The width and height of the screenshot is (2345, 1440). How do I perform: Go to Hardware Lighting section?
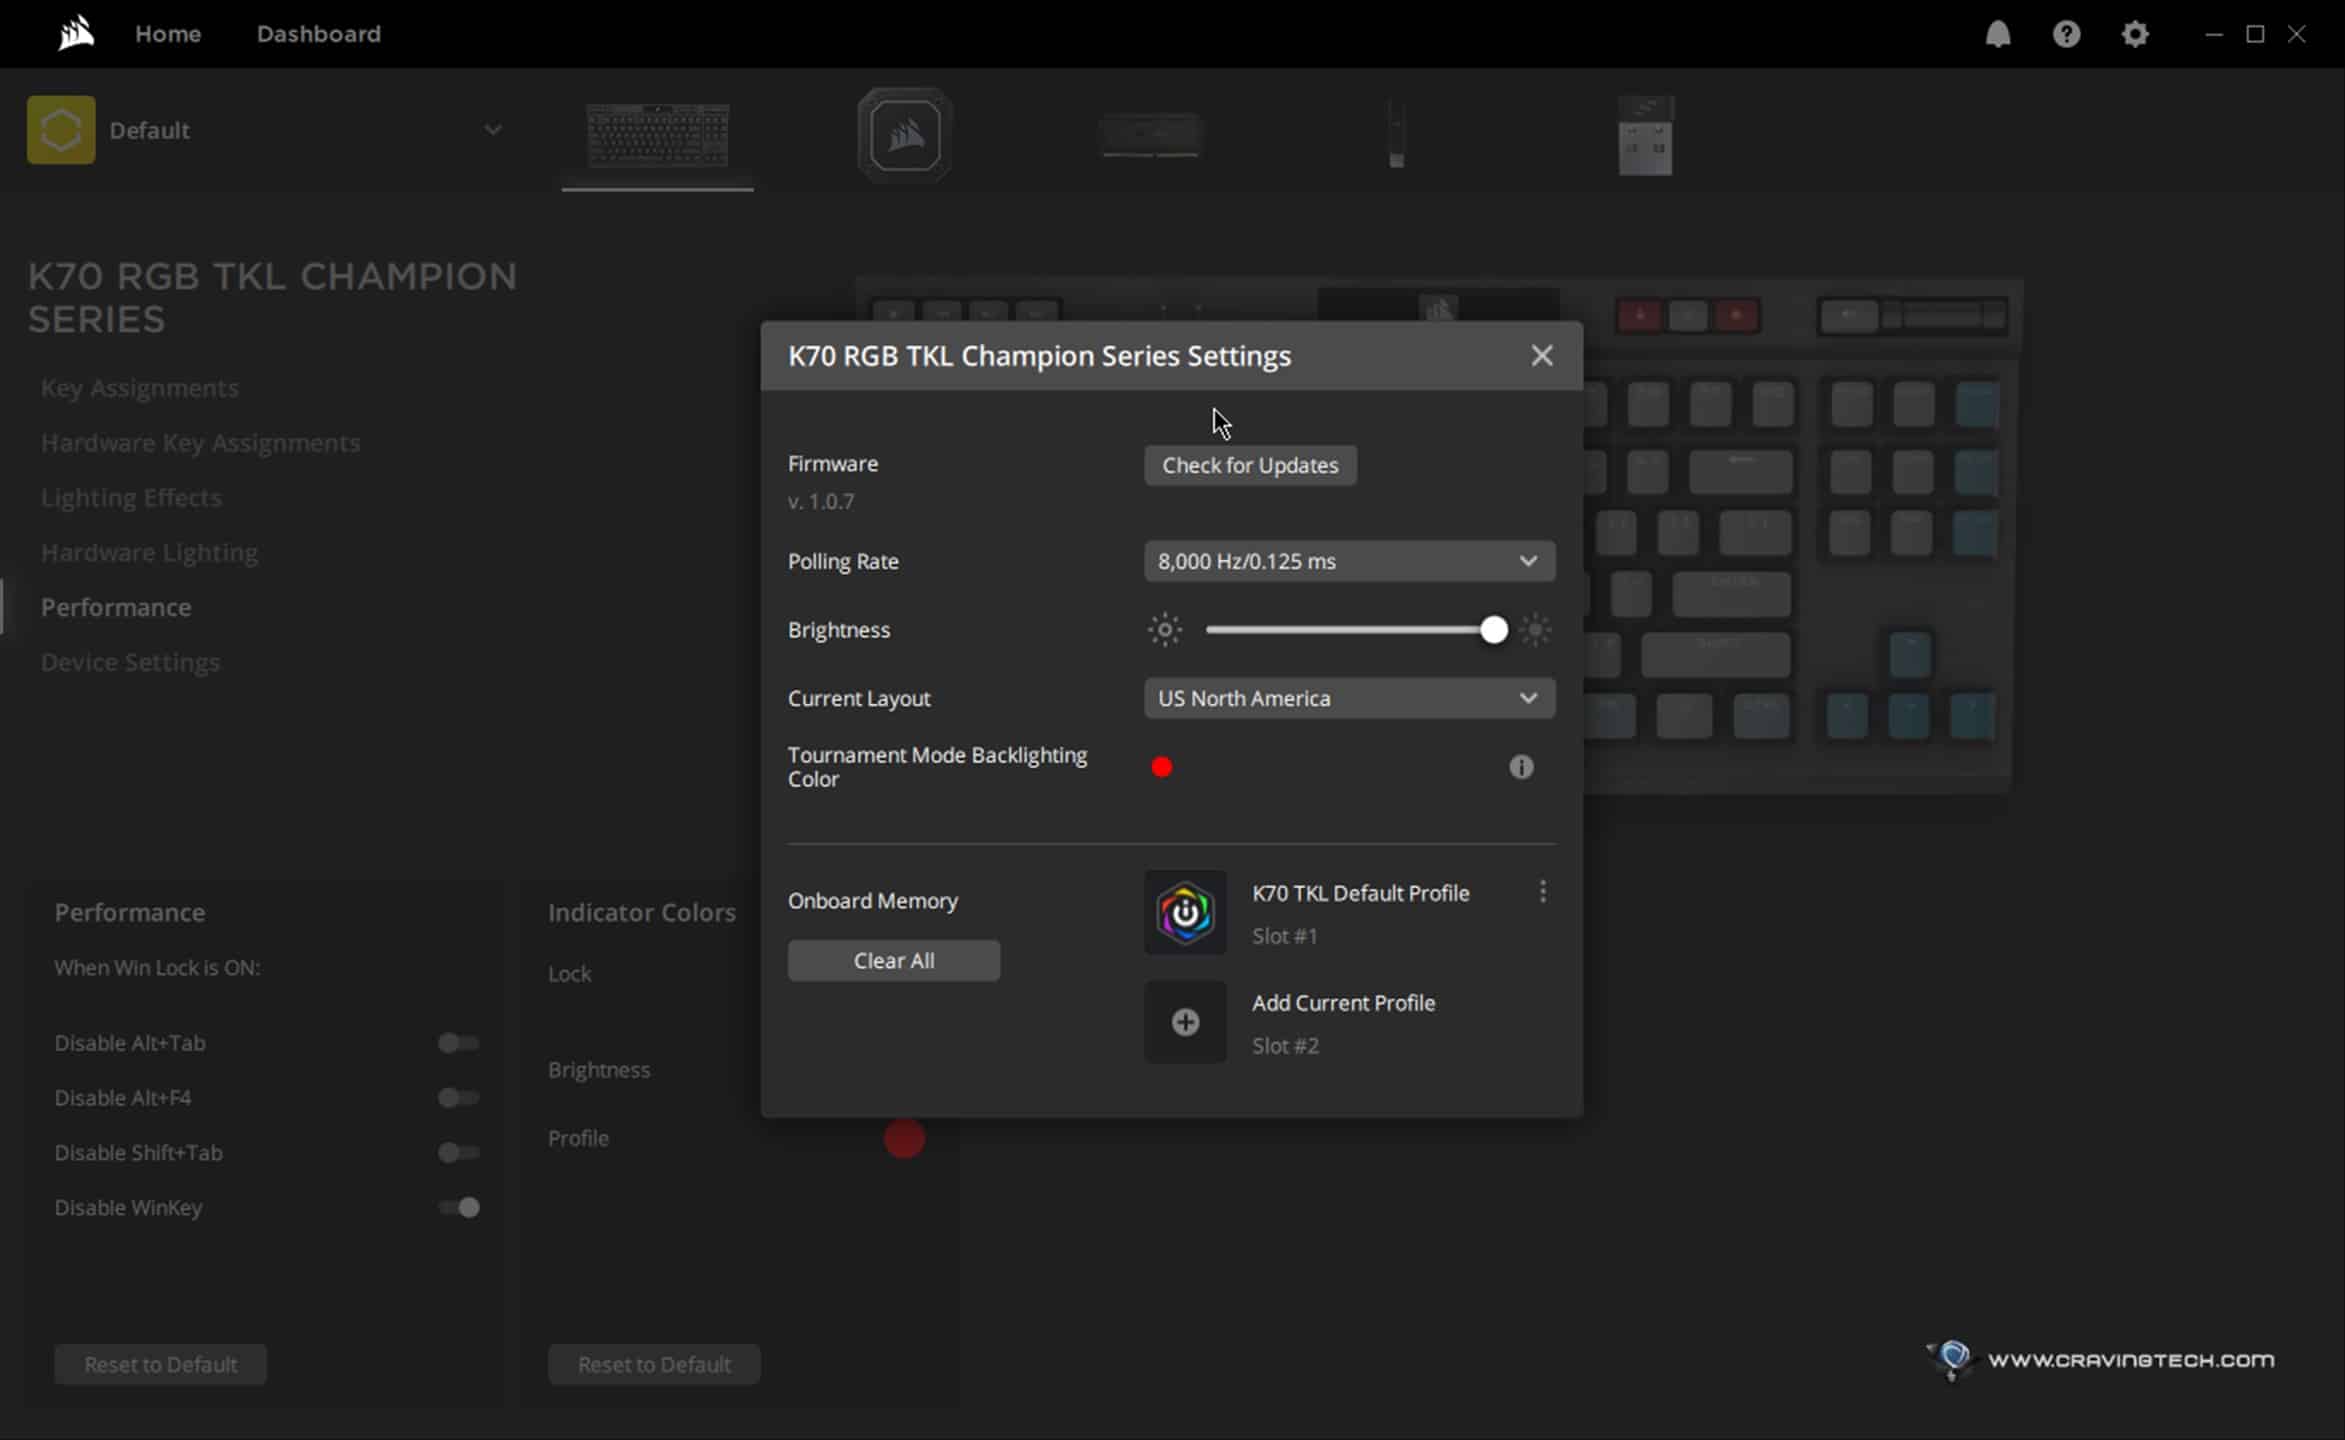coord(149,553)
